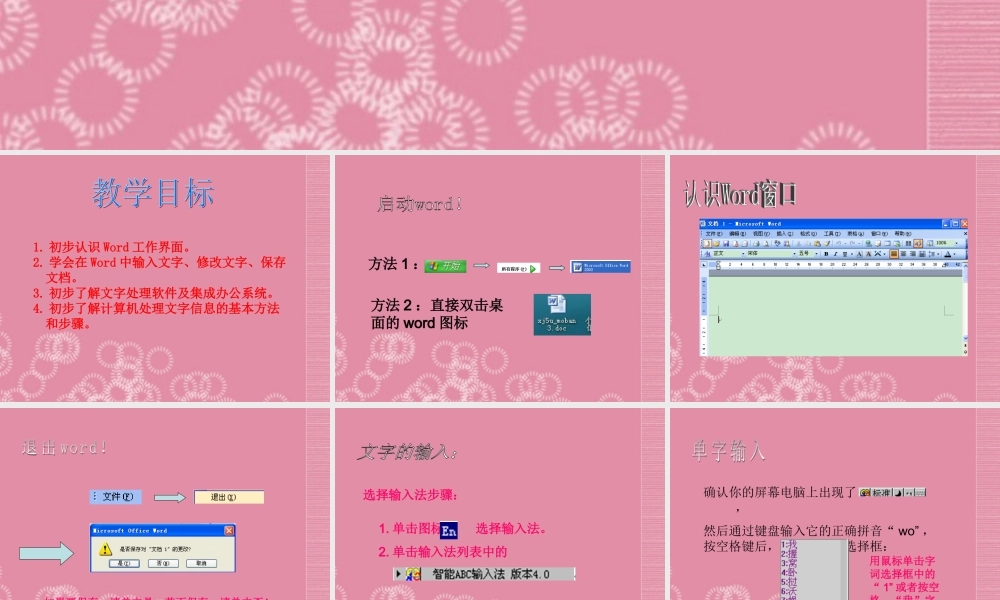Click the Paste icon in Word toolbar
The width and height of the screenshot is (1000, 600).
[817, 244]
